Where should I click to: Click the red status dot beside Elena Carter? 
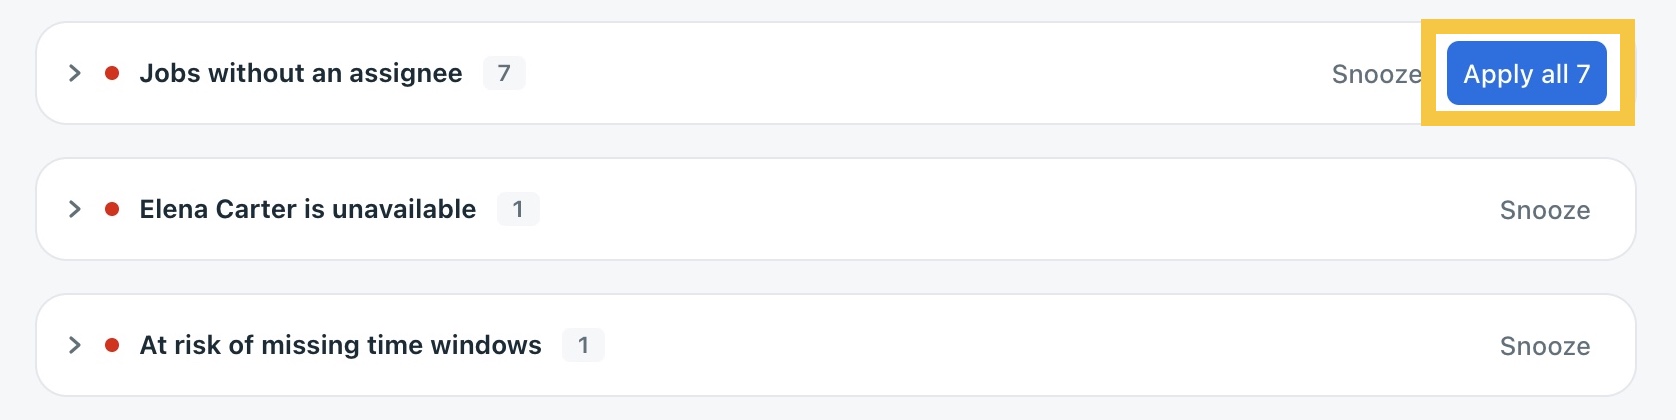coord(112,209)
